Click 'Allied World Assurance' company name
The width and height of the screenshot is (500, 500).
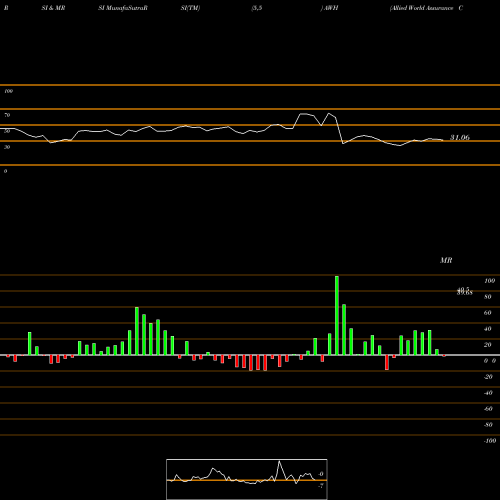[x=421, y=8]
